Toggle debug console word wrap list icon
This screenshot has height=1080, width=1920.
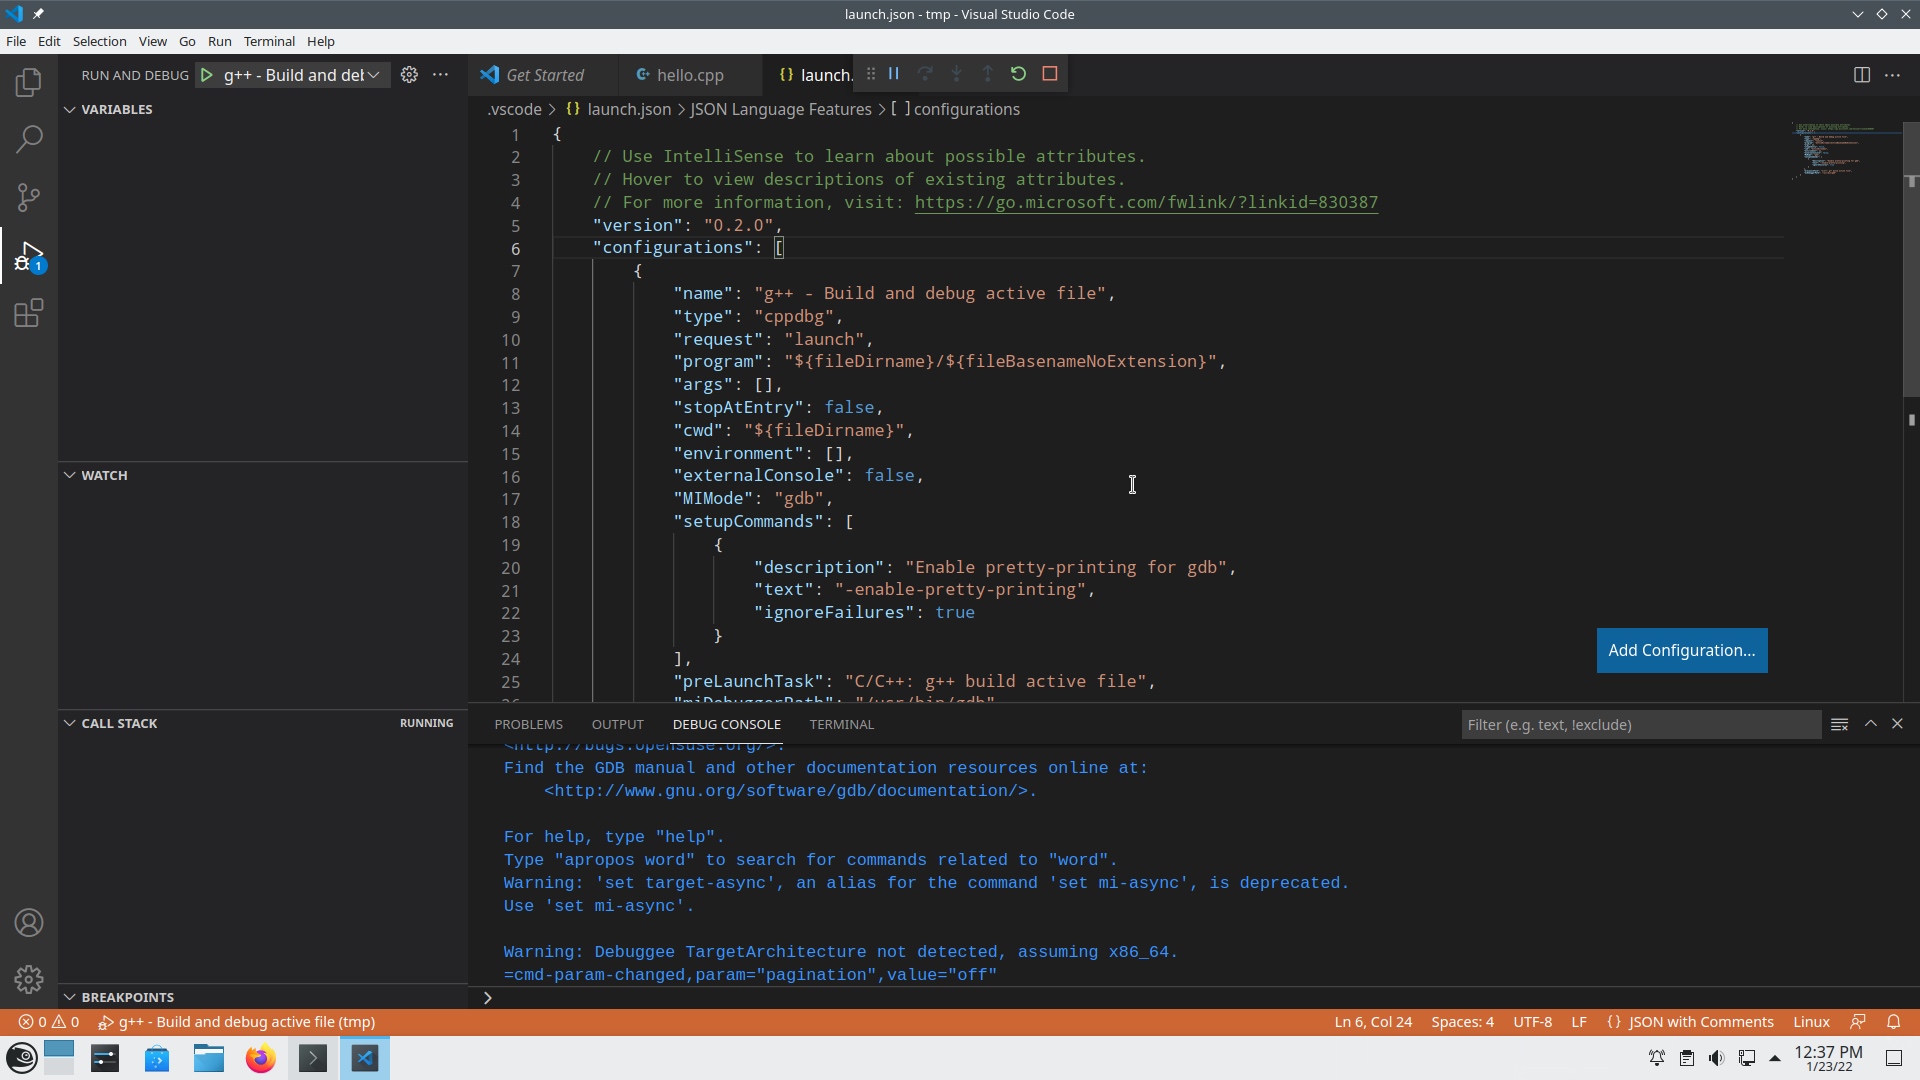(x=1839, y=724)
